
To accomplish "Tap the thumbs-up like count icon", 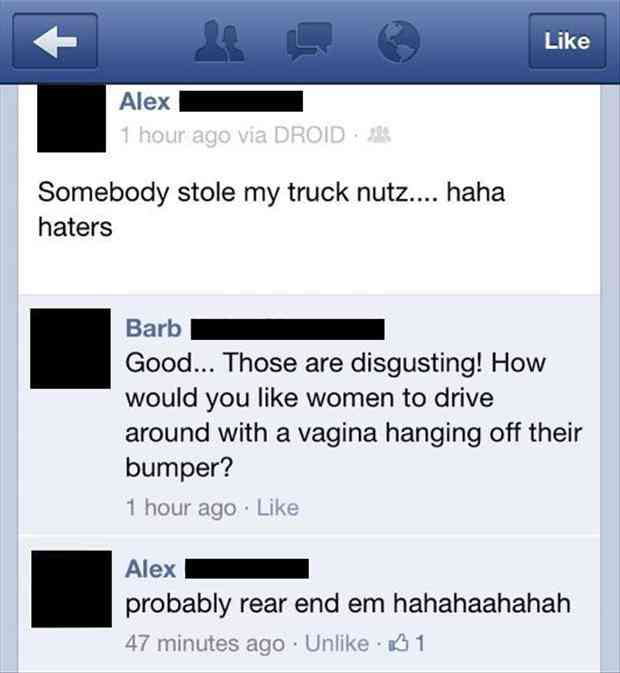I will 406,643.
